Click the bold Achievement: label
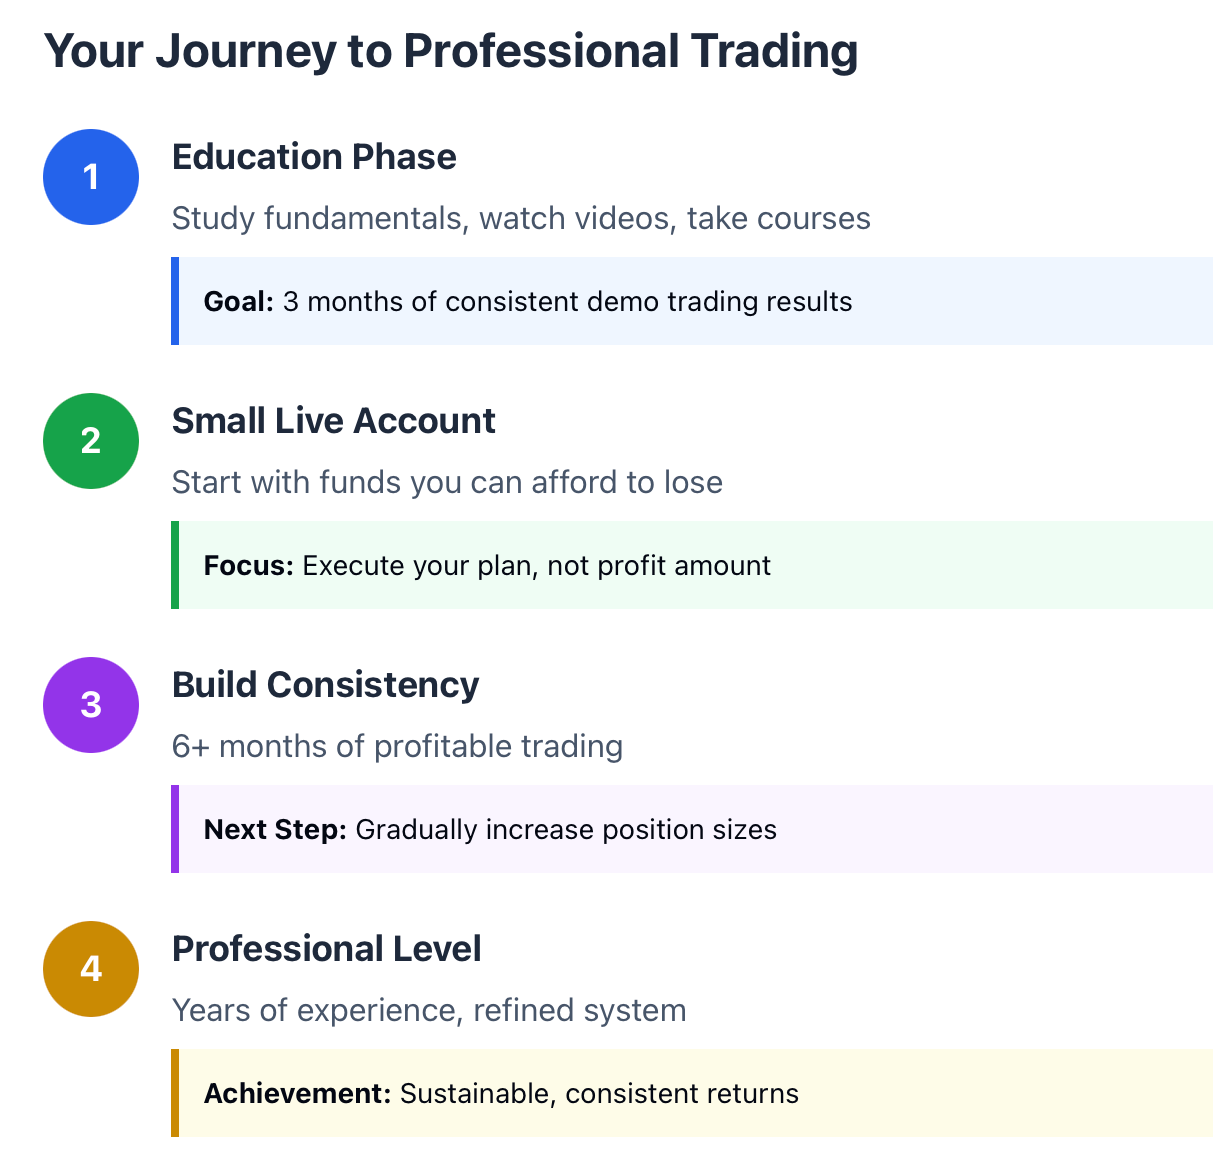The width and height of the screenshot is (1213, 1151). point(297,1094)
